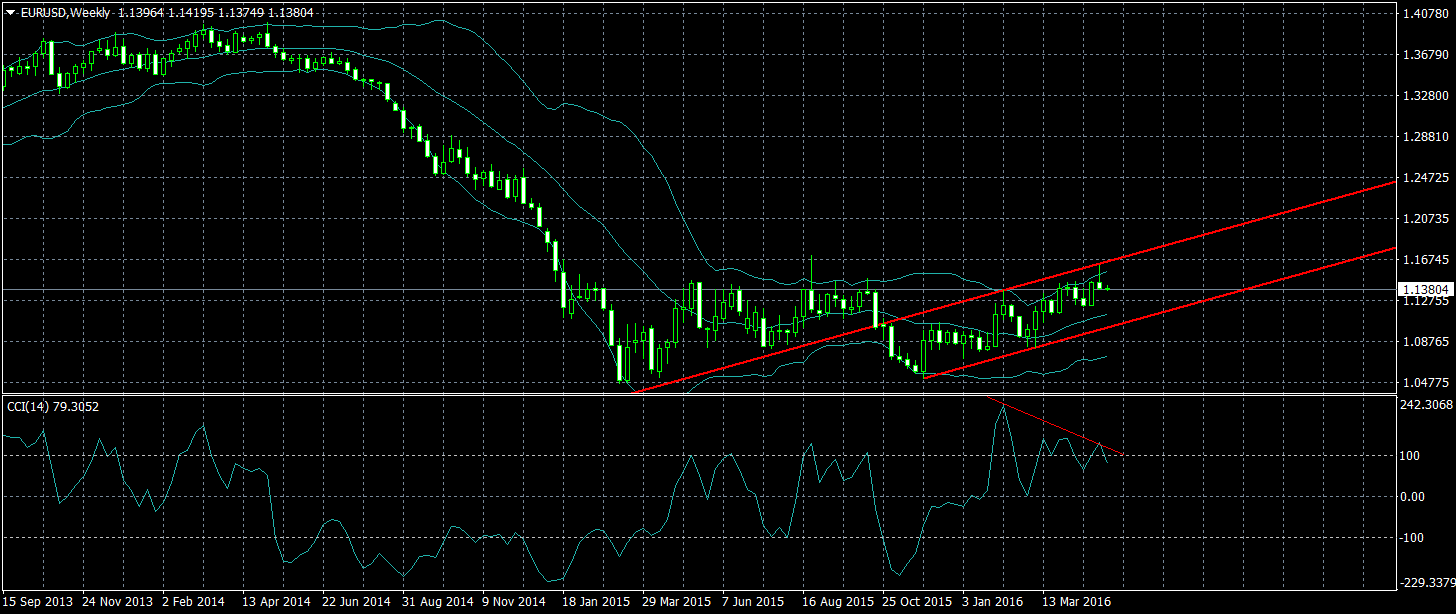
Task: Click the 18 Jan 2015 date label
Action: (x=596, y=603)
